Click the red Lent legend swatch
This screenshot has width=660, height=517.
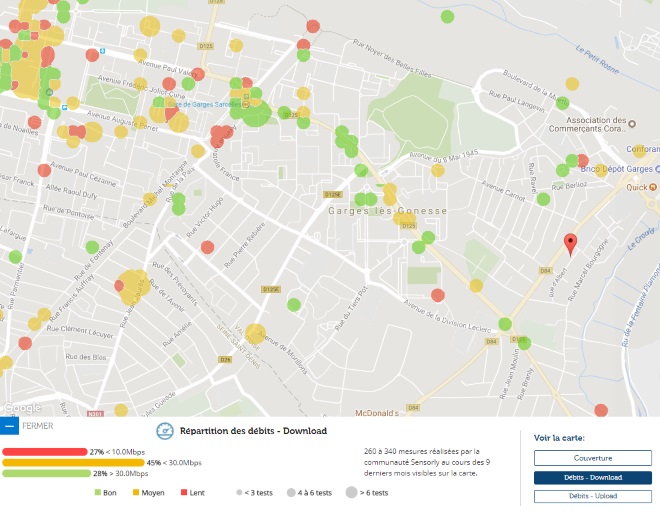tap(185, 493)
